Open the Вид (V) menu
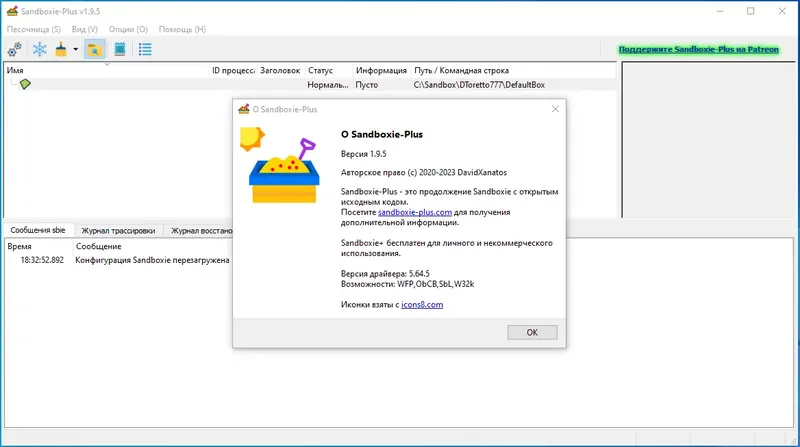The width and height of the screenshot is (800, 447). point(85,30)
